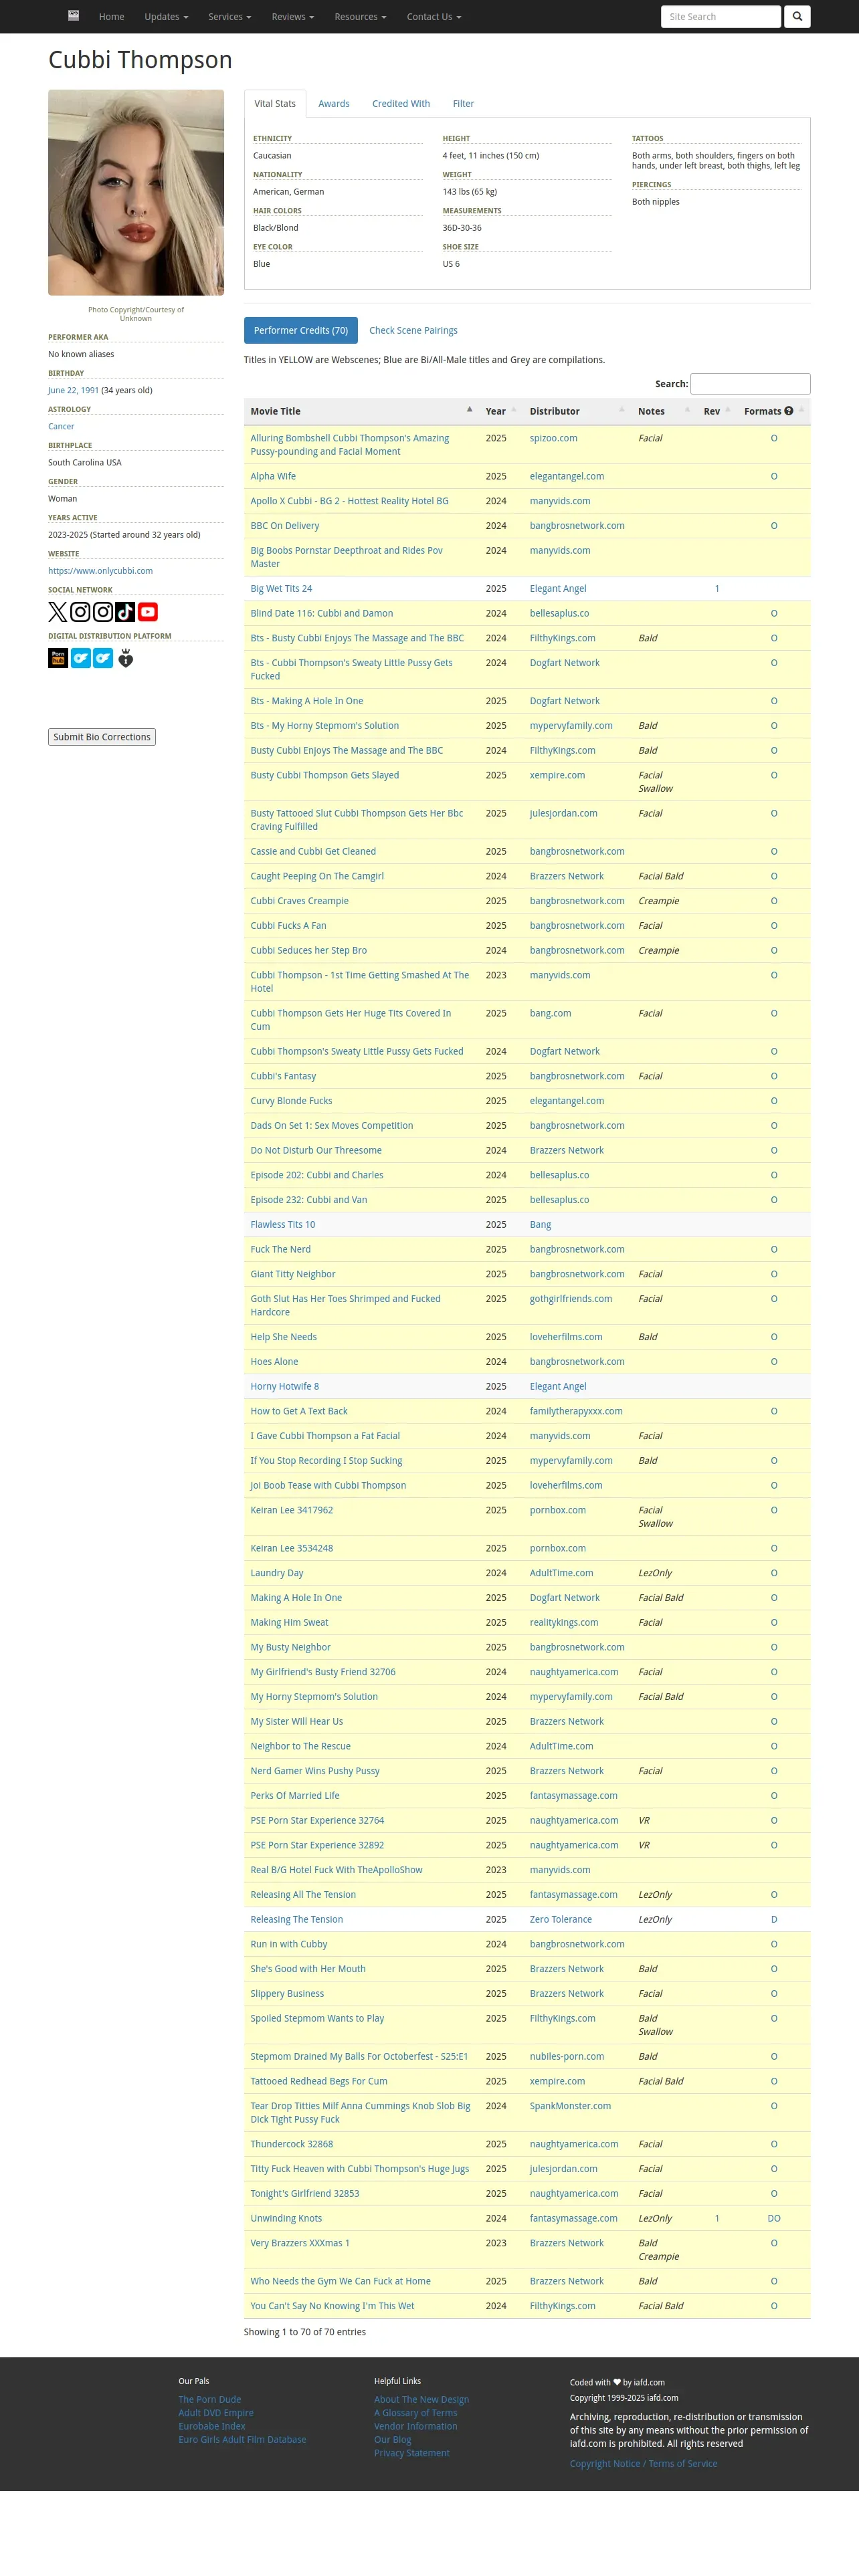The width and height of the screenshot is (859, 2576).
Task: Click the crowned heart platform icon
Action: coord(126,658)
